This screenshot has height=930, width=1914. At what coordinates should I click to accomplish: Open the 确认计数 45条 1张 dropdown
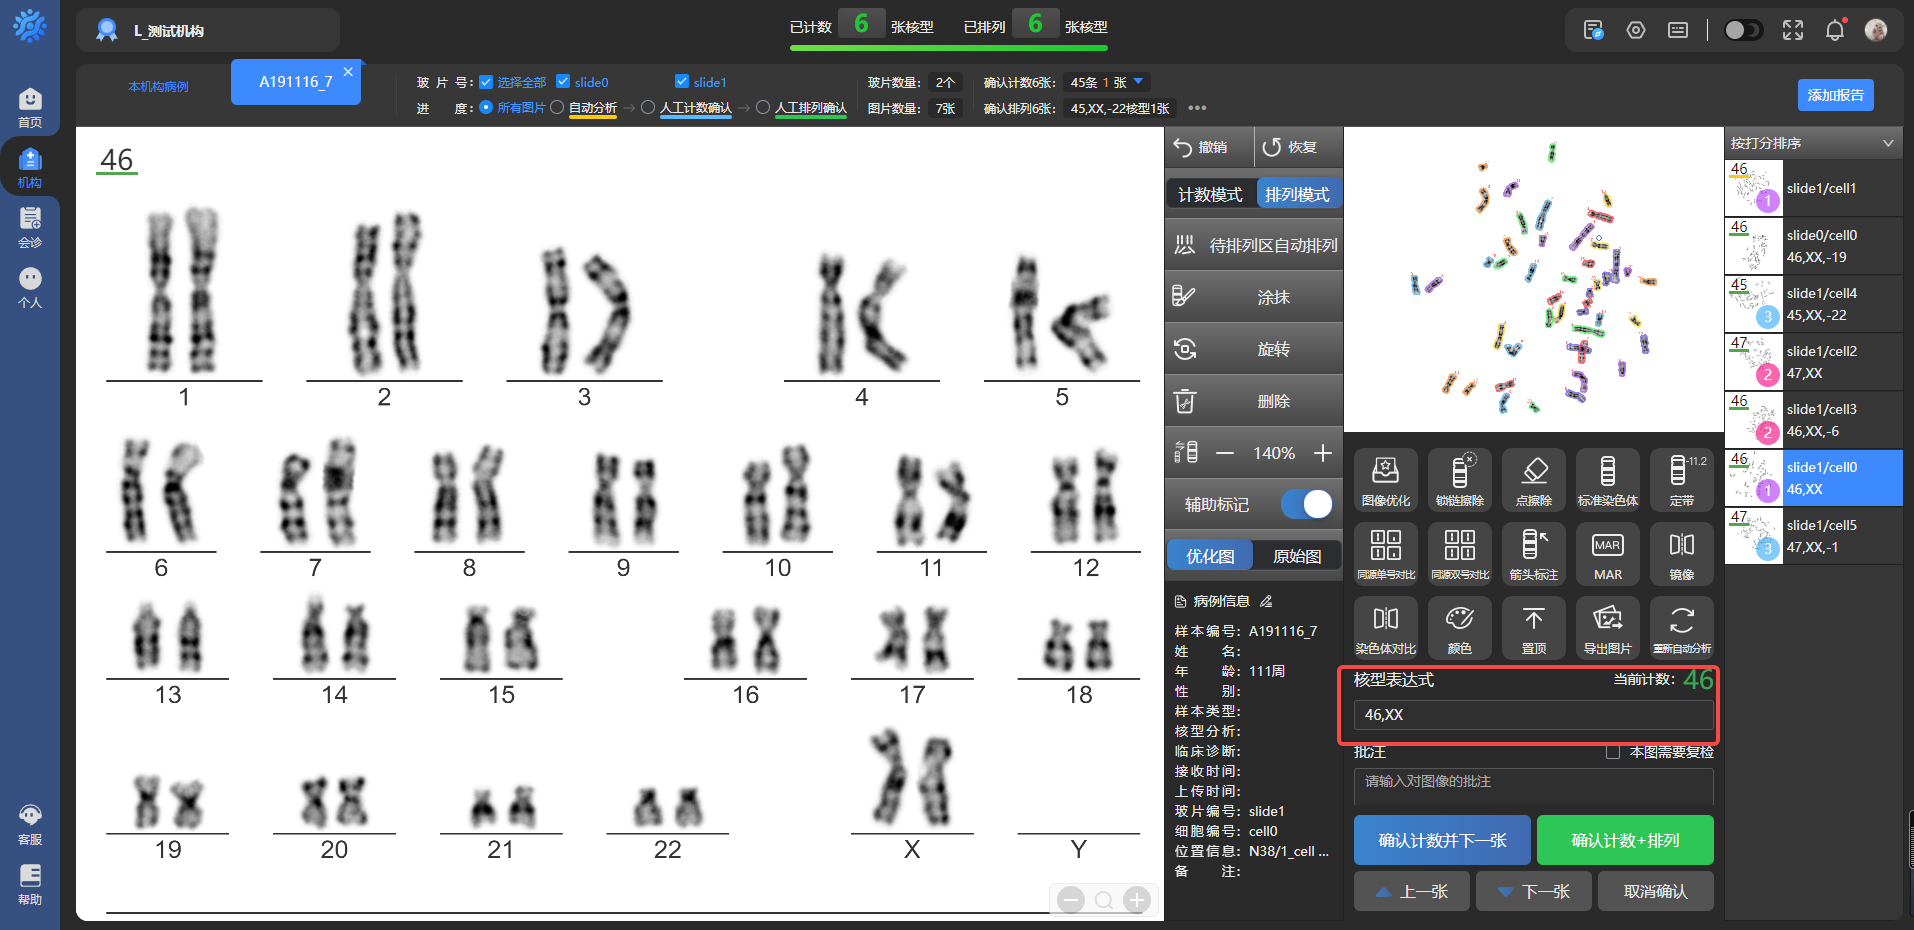[1138, 82]
